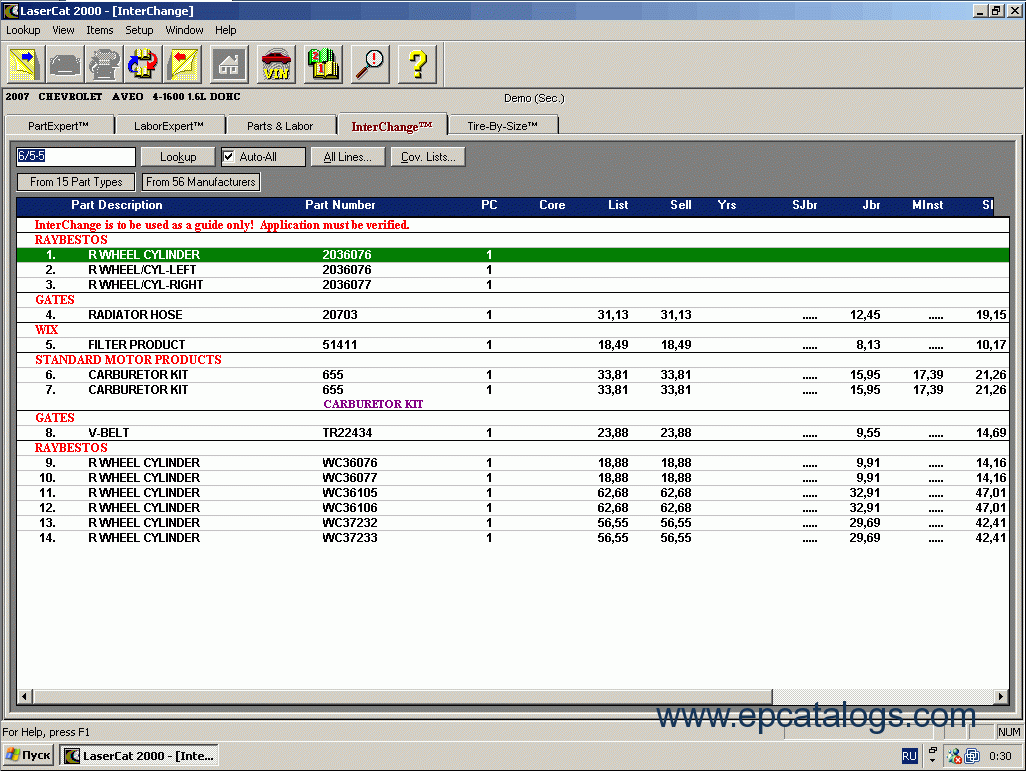This screenshot has height=771, width=1026.
Task: Open the Help menu
Action: pos(226,30)
